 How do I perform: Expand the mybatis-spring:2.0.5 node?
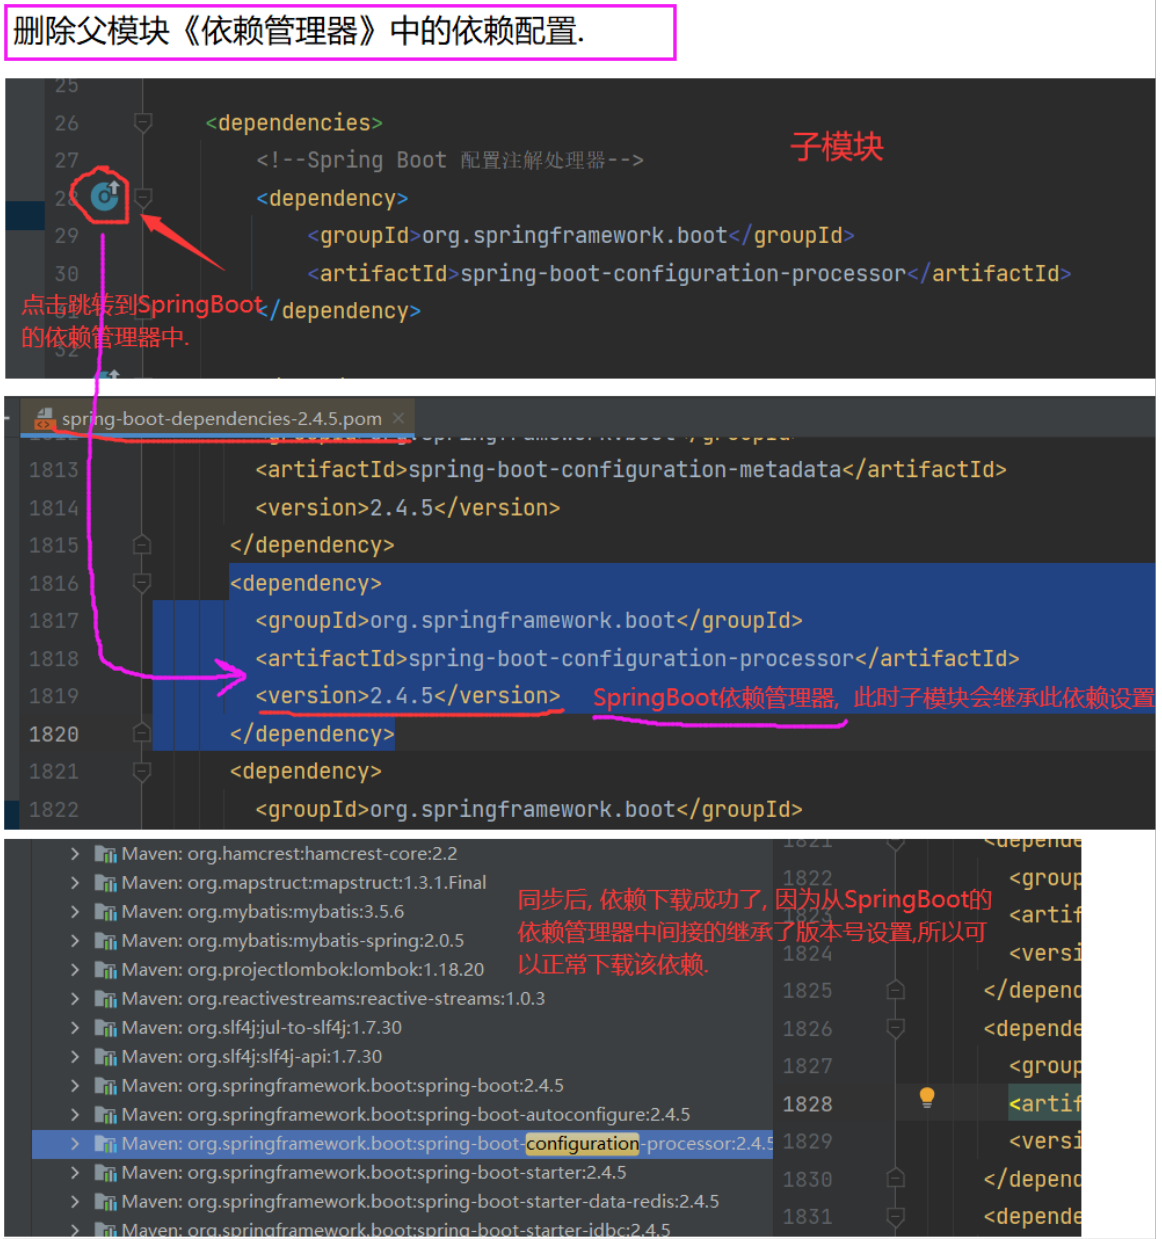(x=75, y=941)
